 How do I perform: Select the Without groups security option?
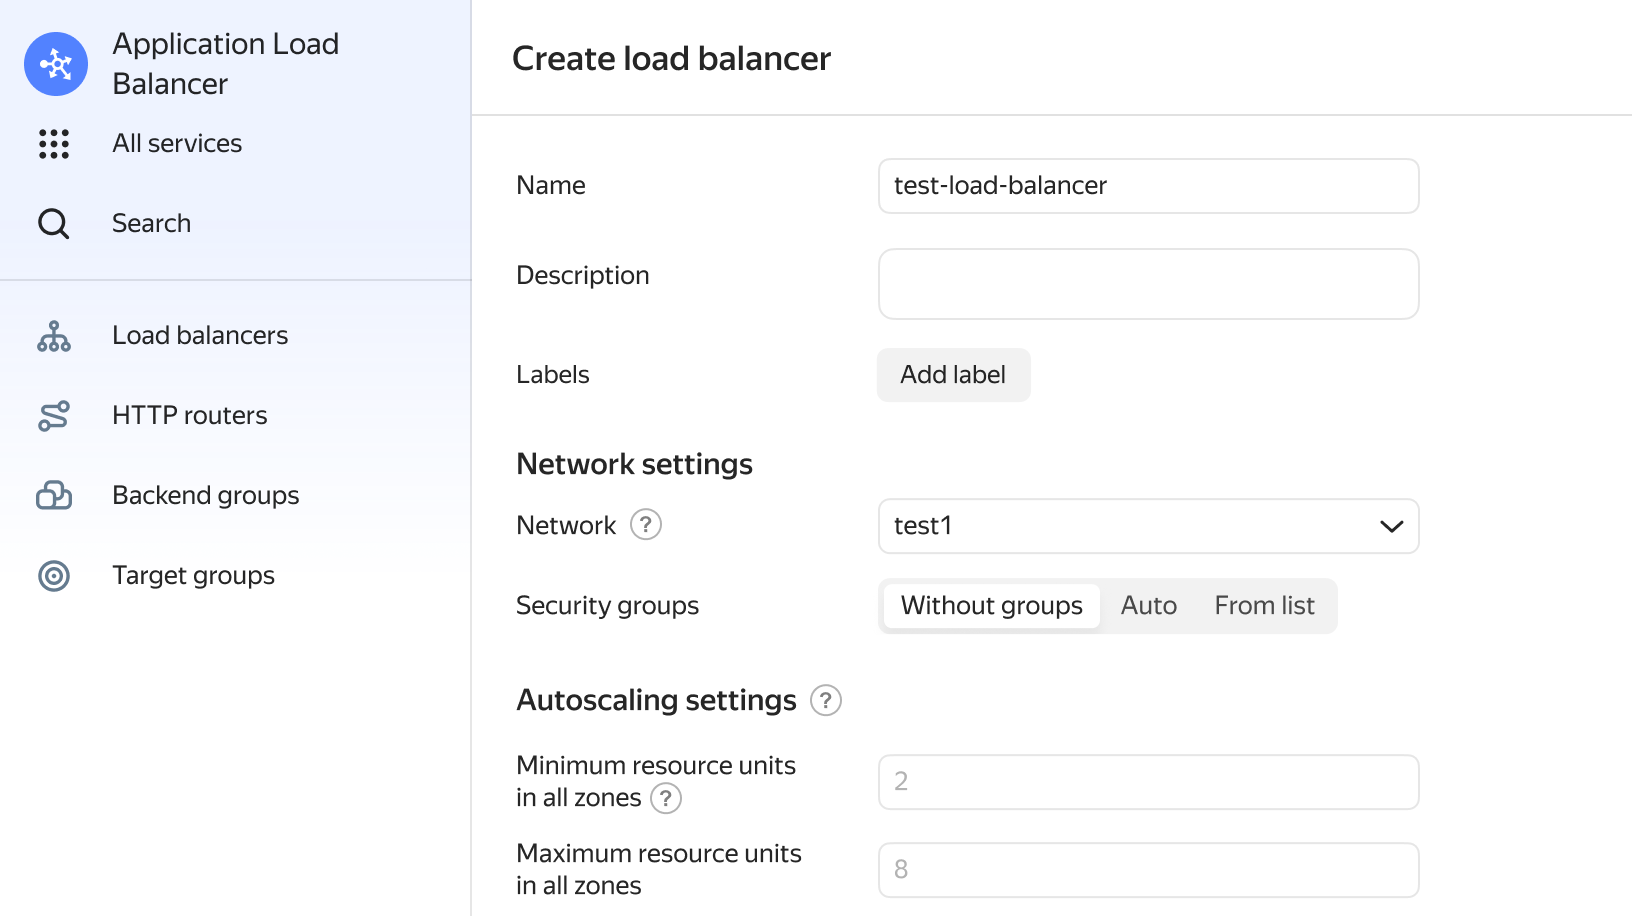pos(992,606)
